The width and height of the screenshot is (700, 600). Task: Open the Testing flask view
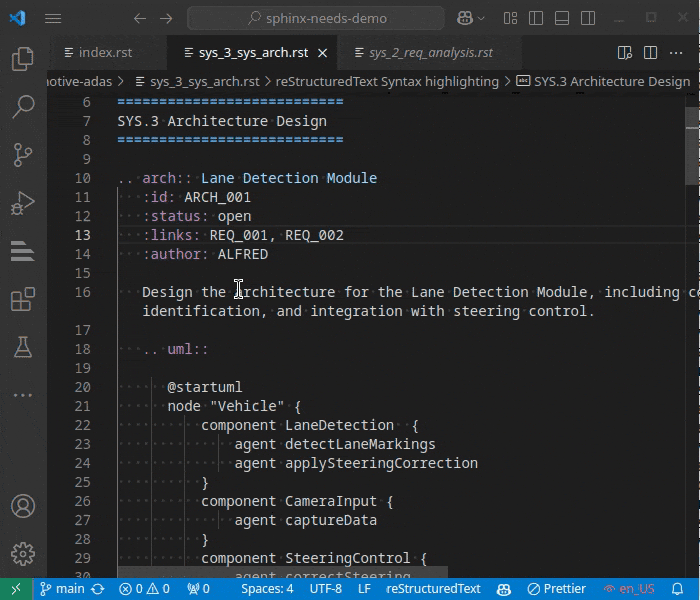tap(23, 347)
